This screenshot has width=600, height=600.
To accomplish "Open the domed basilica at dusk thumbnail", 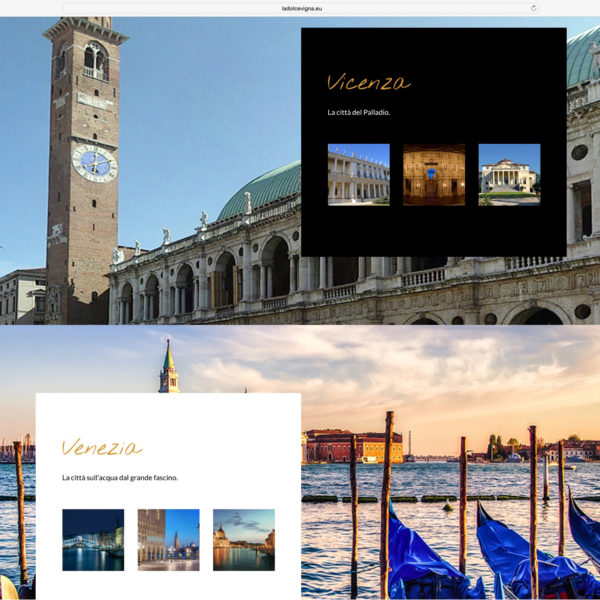I will 243,540.
